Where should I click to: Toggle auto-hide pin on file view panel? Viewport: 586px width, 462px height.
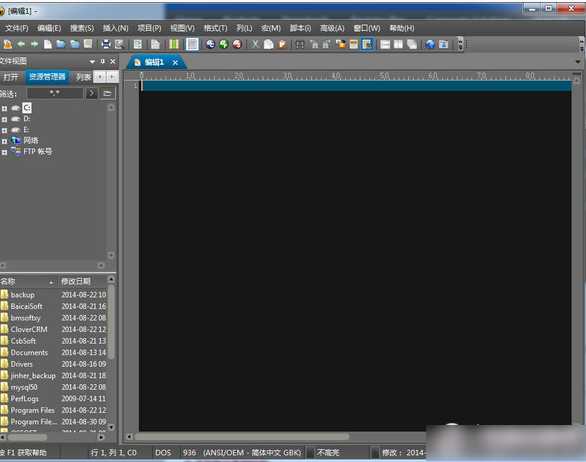[103, 61]
